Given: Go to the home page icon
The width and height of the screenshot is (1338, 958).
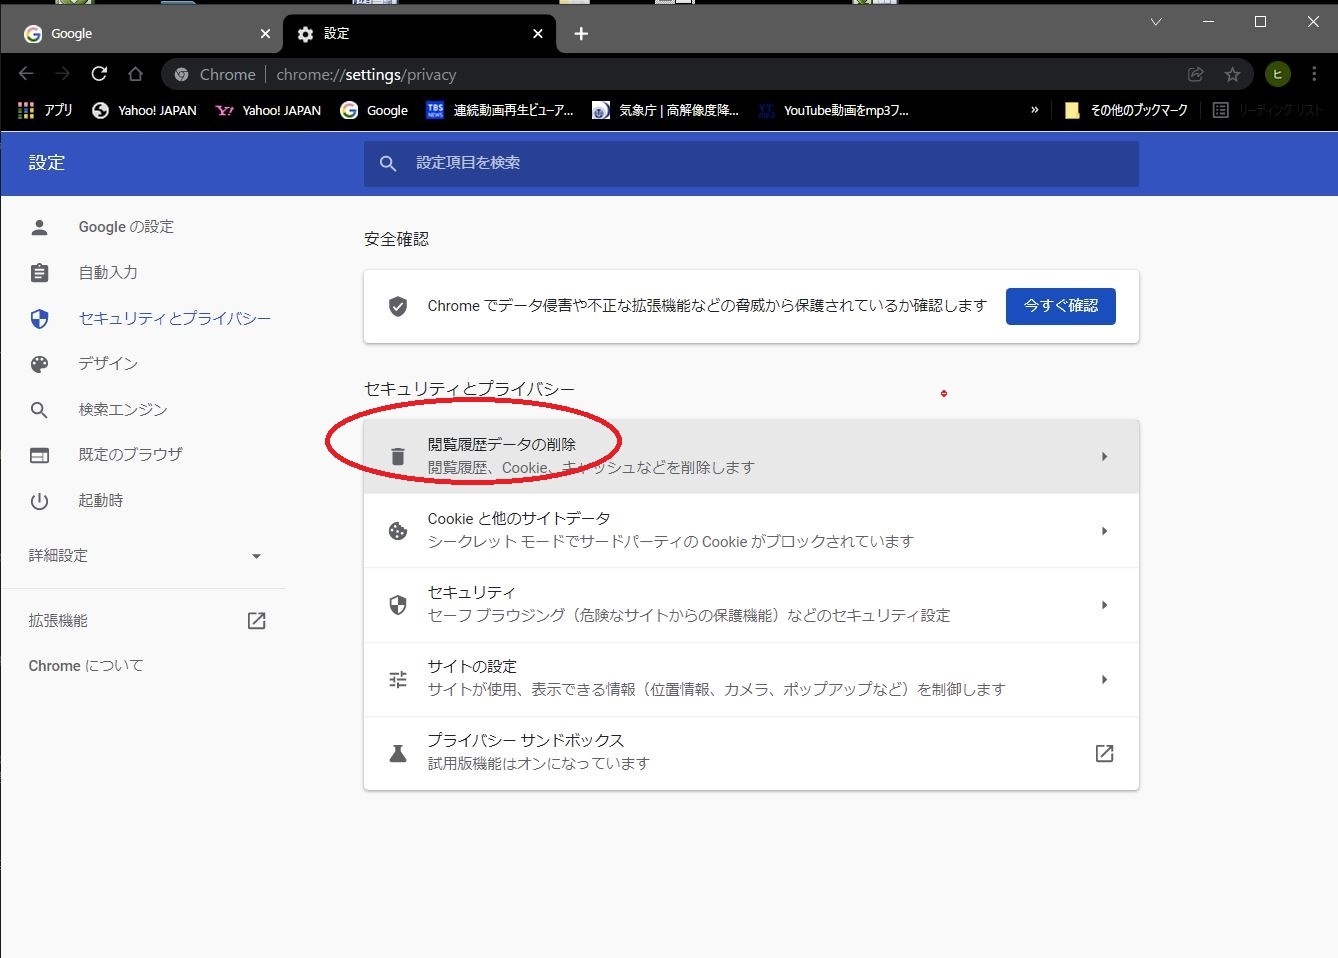Looking at the screenshot, I should [135, 74].
